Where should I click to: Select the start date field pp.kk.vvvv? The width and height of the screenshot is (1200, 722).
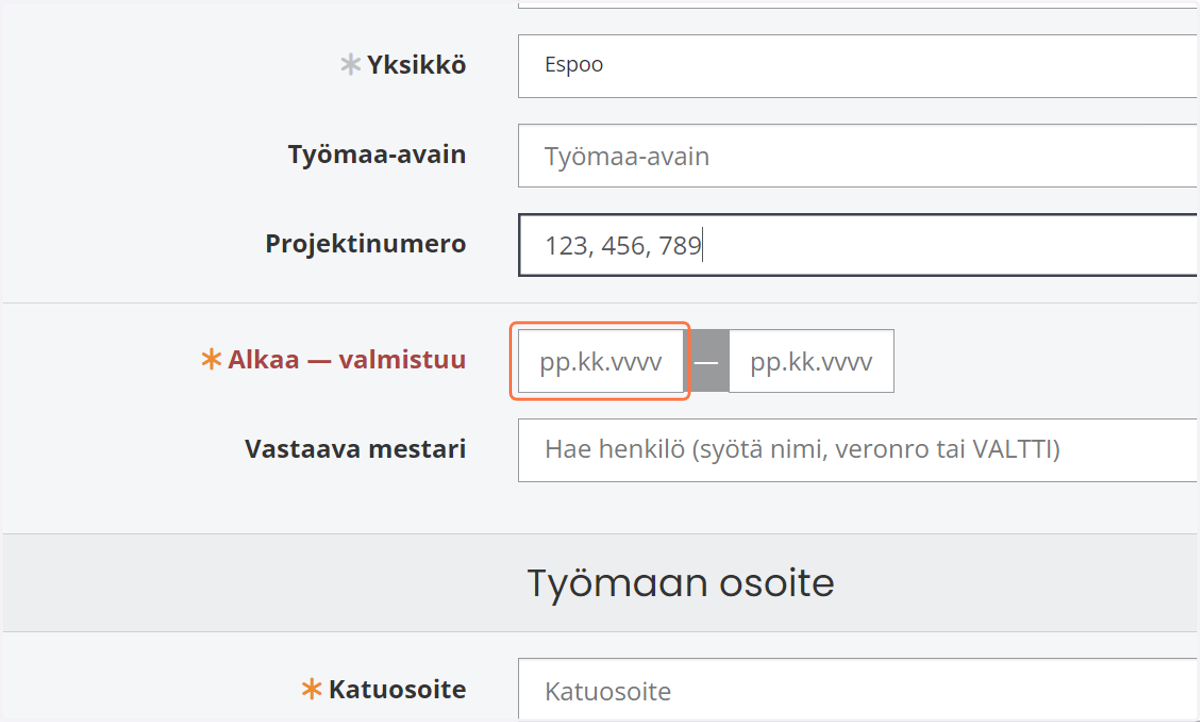tap(600, 361)
